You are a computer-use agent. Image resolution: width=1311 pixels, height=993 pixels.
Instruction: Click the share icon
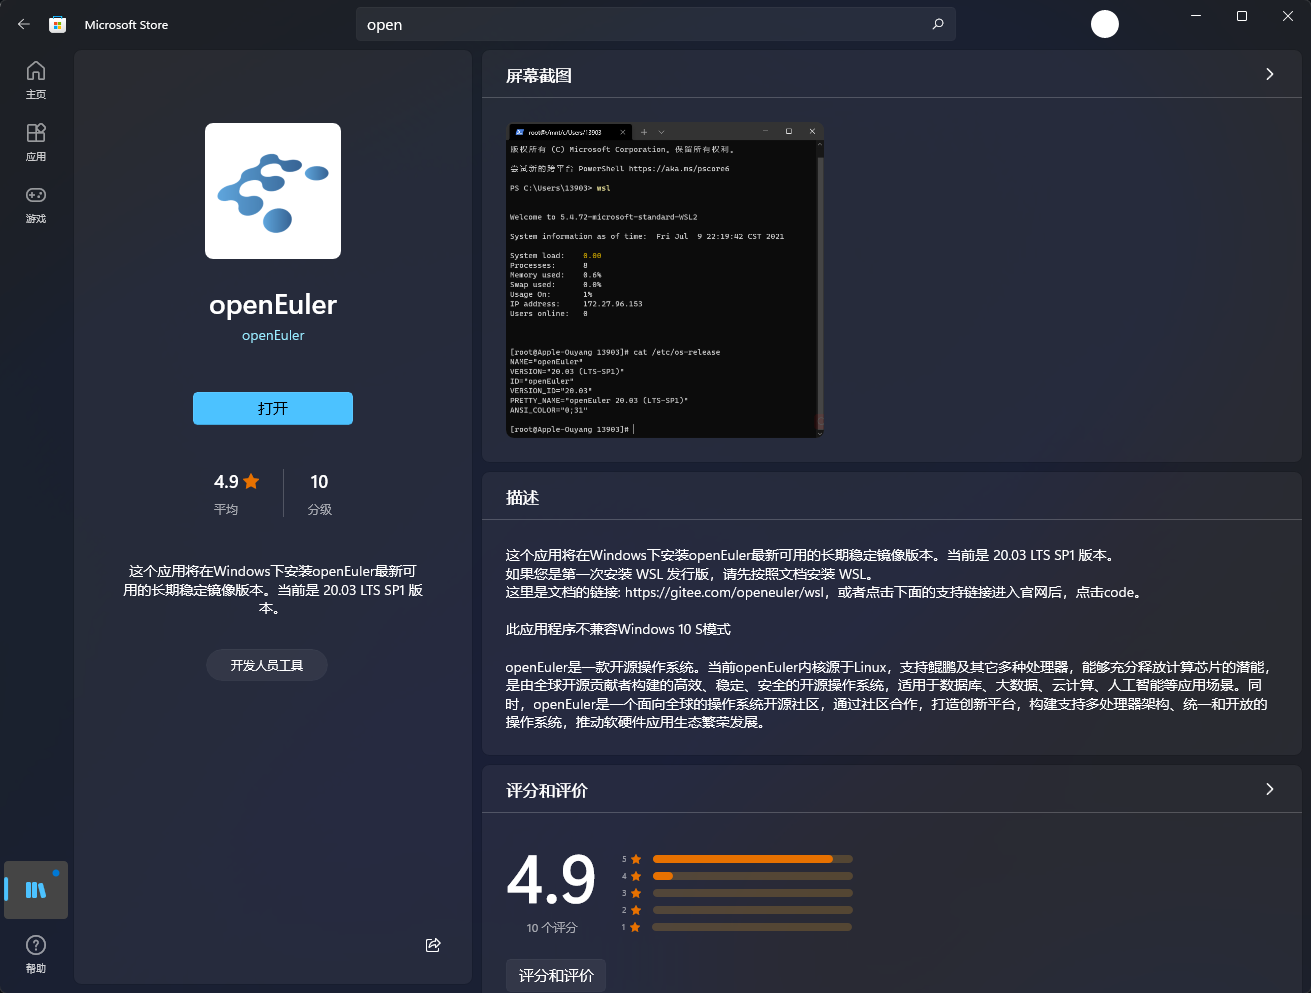coord(433,945)
